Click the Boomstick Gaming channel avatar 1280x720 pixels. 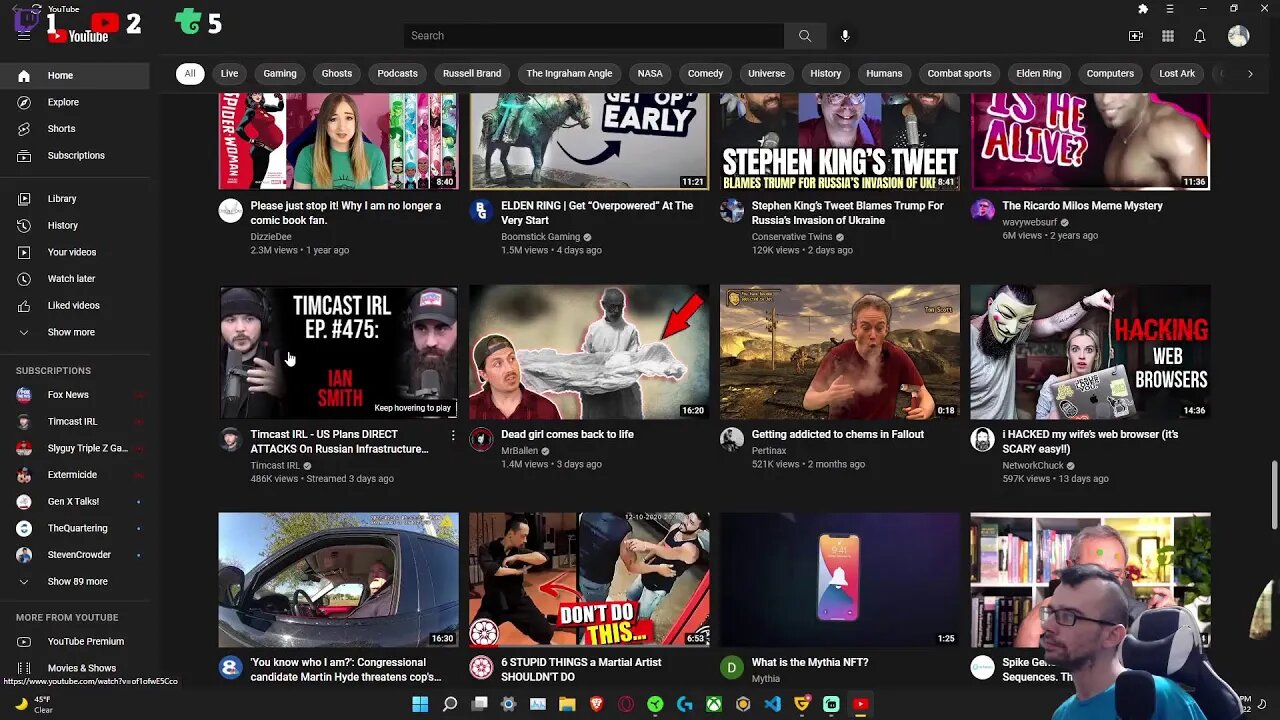point(481,211)
